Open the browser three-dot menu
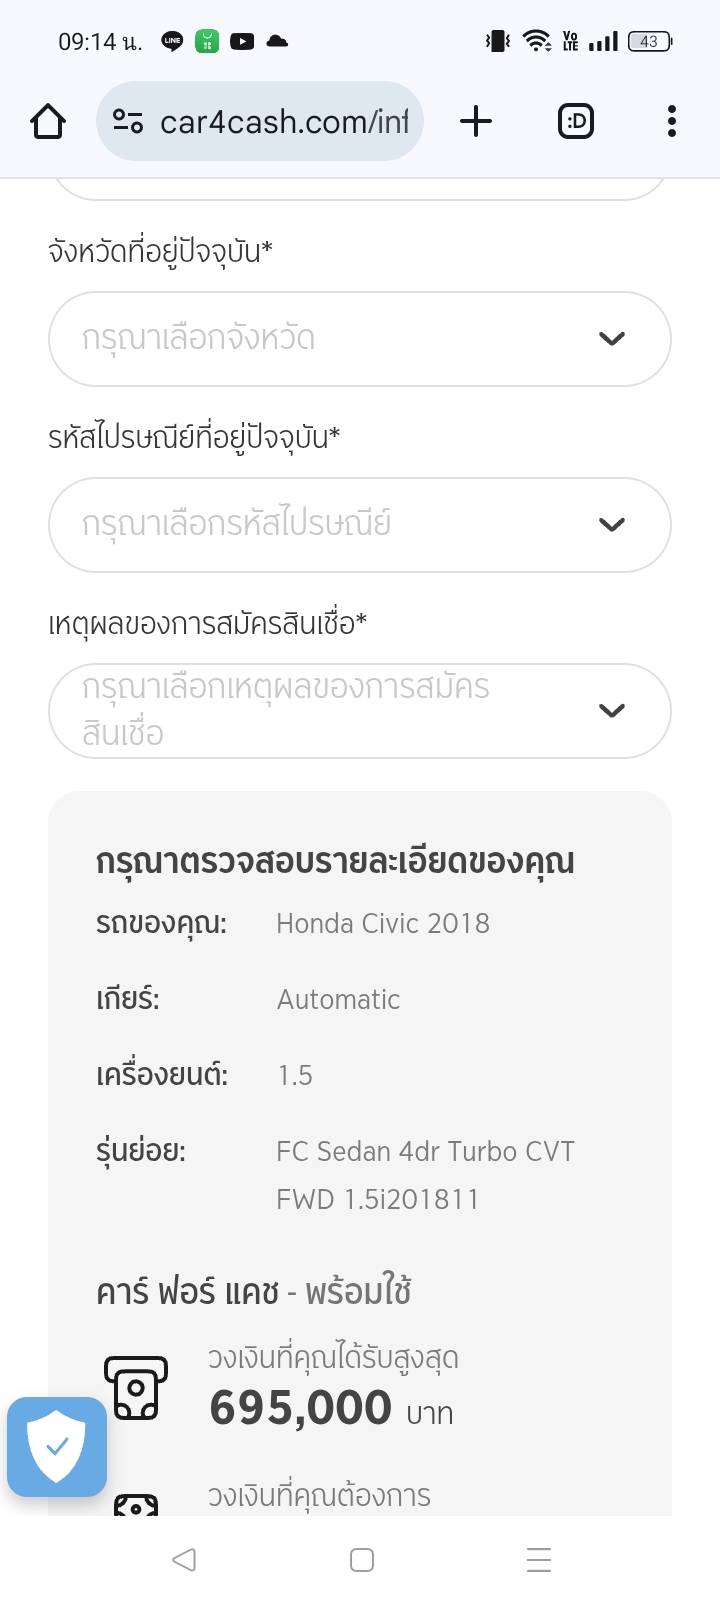The height and width of the screenshot is (1604, 720). tap(671, 122)
